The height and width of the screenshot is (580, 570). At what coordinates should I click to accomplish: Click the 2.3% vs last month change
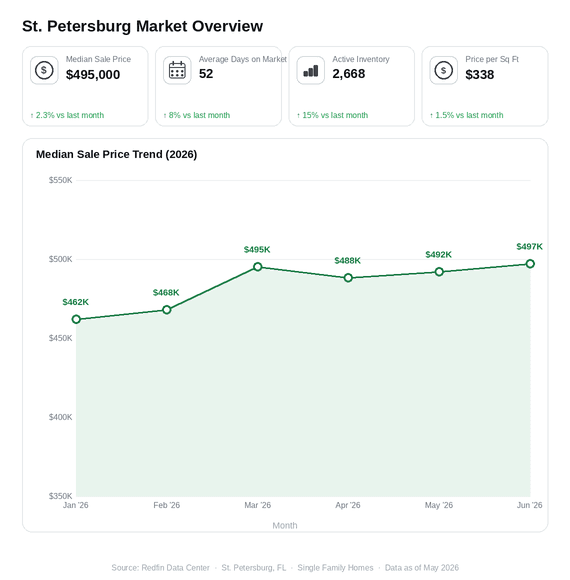pos(67,115)
